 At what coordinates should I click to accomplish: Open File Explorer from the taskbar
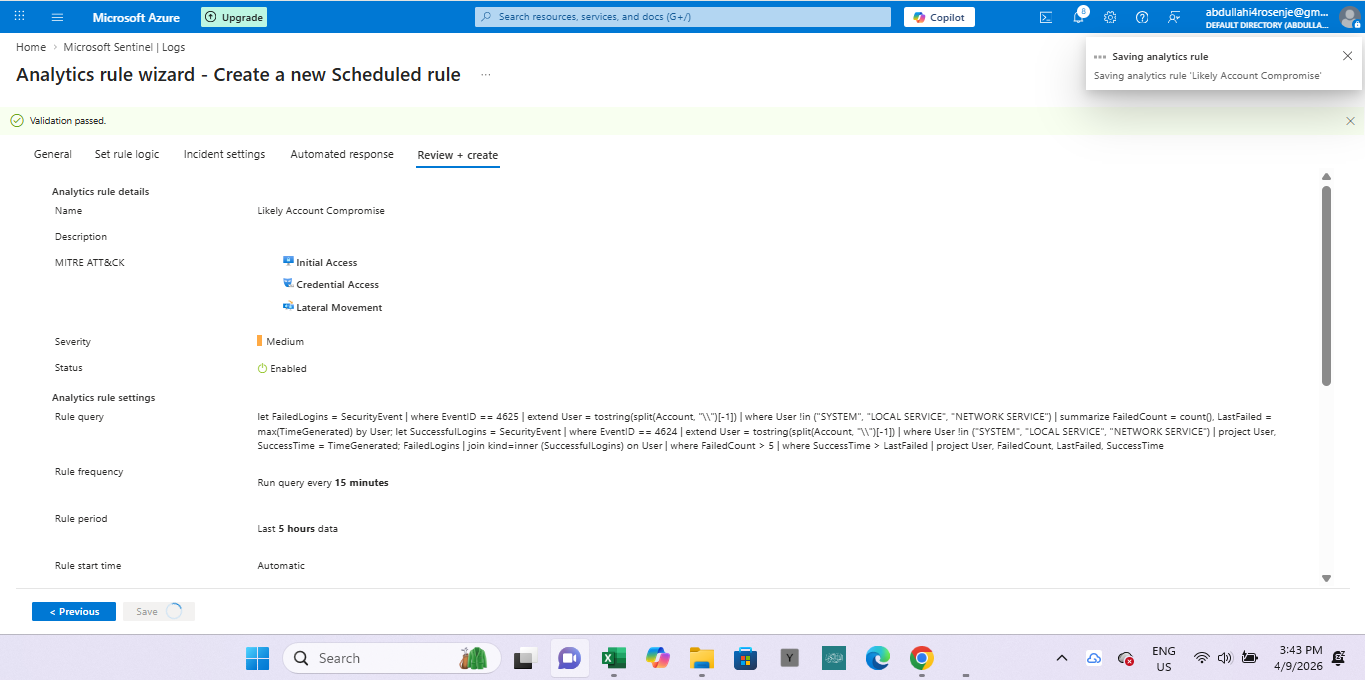(701, 658)
